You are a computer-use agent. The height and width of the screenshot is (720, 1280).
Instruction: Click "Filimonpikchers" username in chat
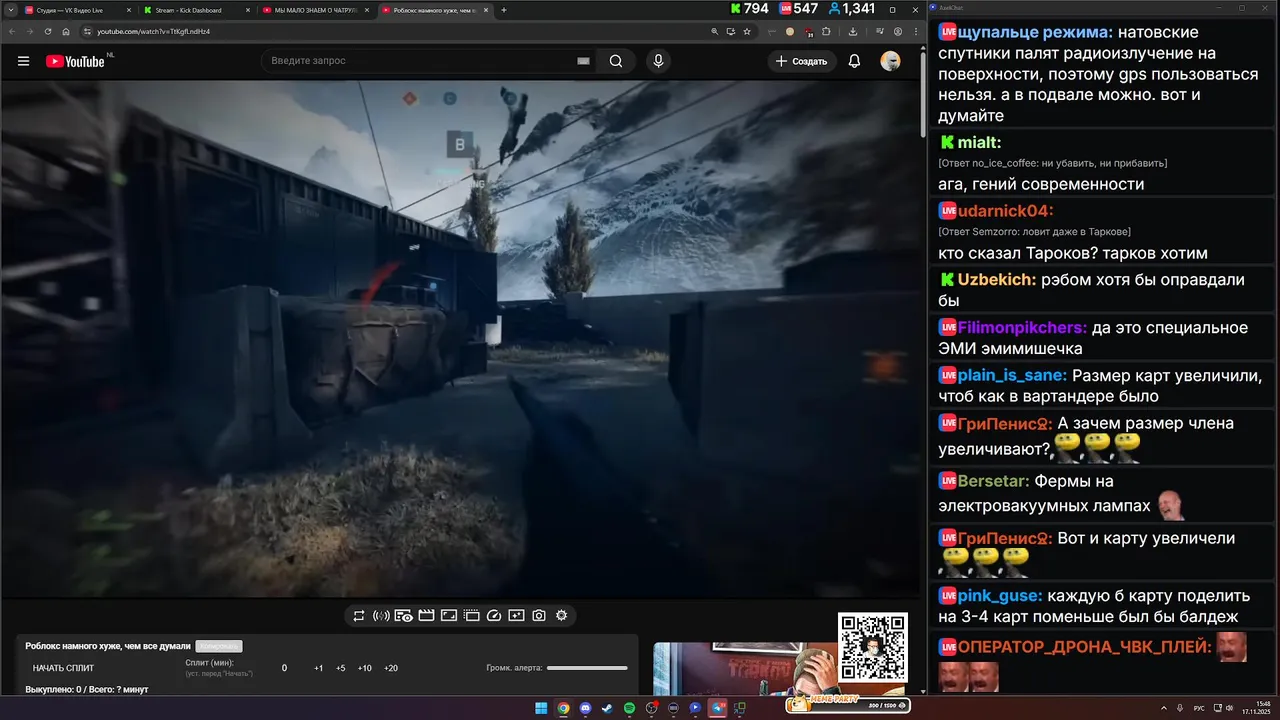[1022, 328]
